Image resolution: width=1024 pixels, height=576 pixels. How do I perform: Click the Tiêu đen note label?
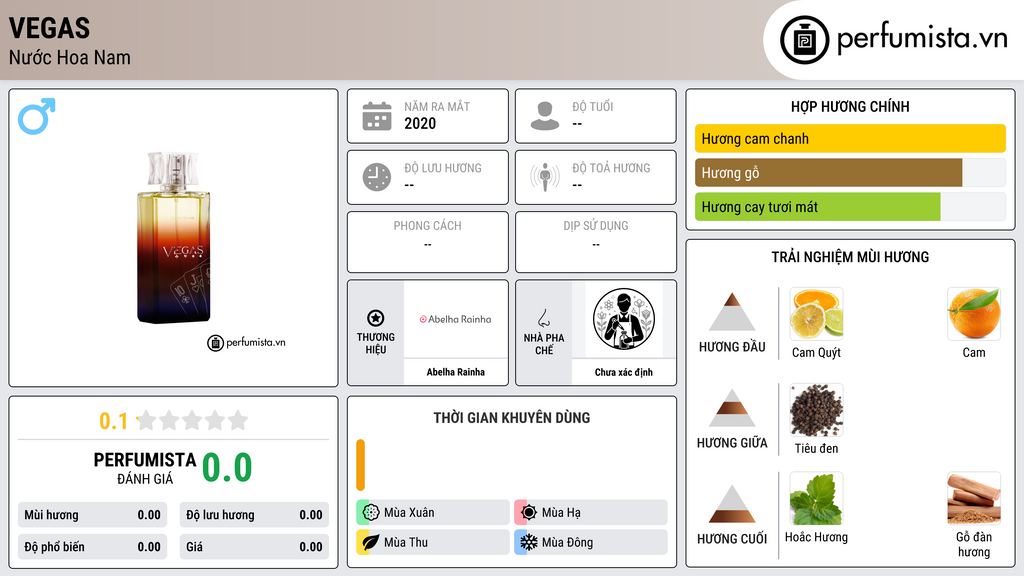click(816, 448)
